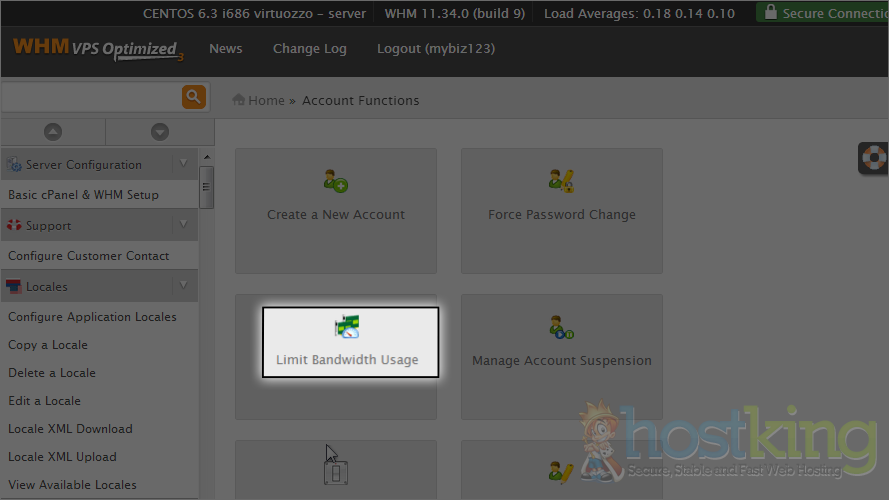
Task: Open Manage Account Suspension icon
Action: point(561,328)
